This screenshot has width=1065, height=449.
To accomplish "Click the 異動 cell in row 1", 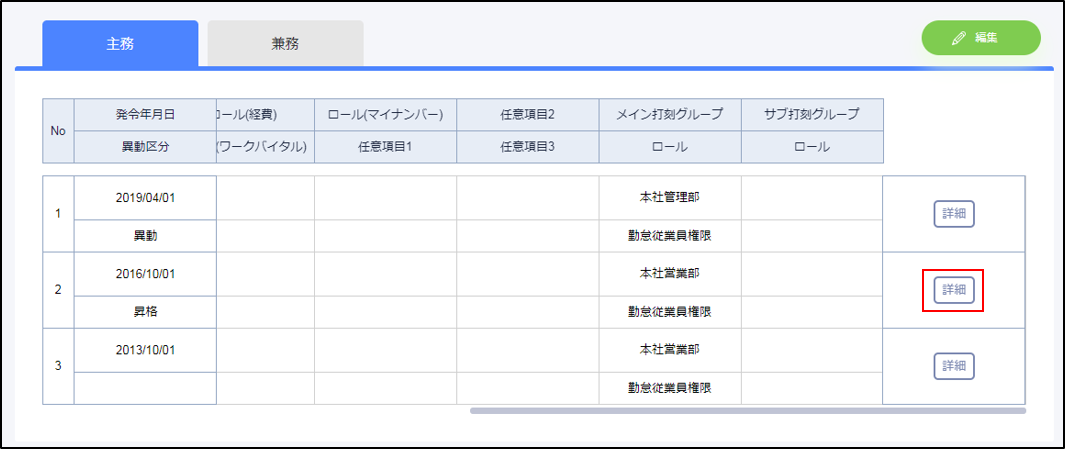I will pyautogui.click(x=145, y=236).
